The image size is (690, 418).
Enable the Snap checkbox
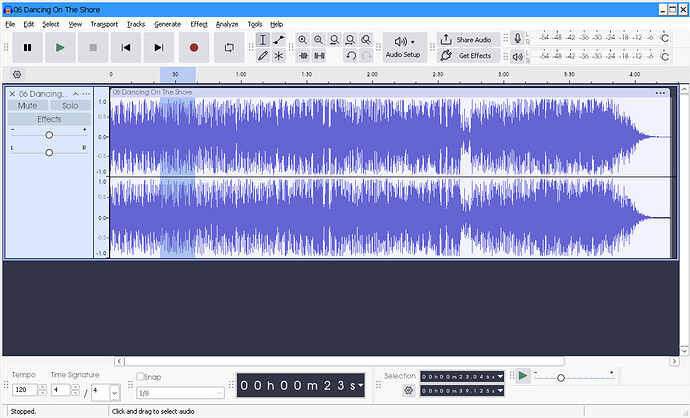pyautogui.click(x=140, y=377)
